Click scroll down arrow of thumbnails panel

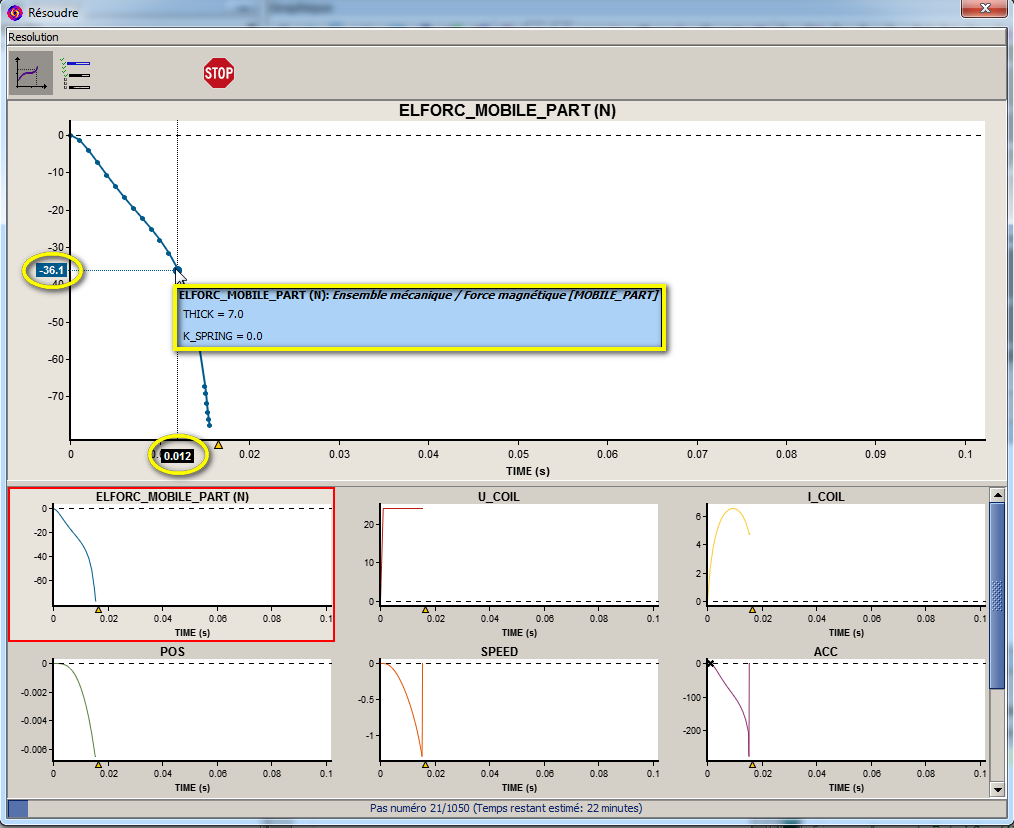pyautogui.click(x=996, y=789)
